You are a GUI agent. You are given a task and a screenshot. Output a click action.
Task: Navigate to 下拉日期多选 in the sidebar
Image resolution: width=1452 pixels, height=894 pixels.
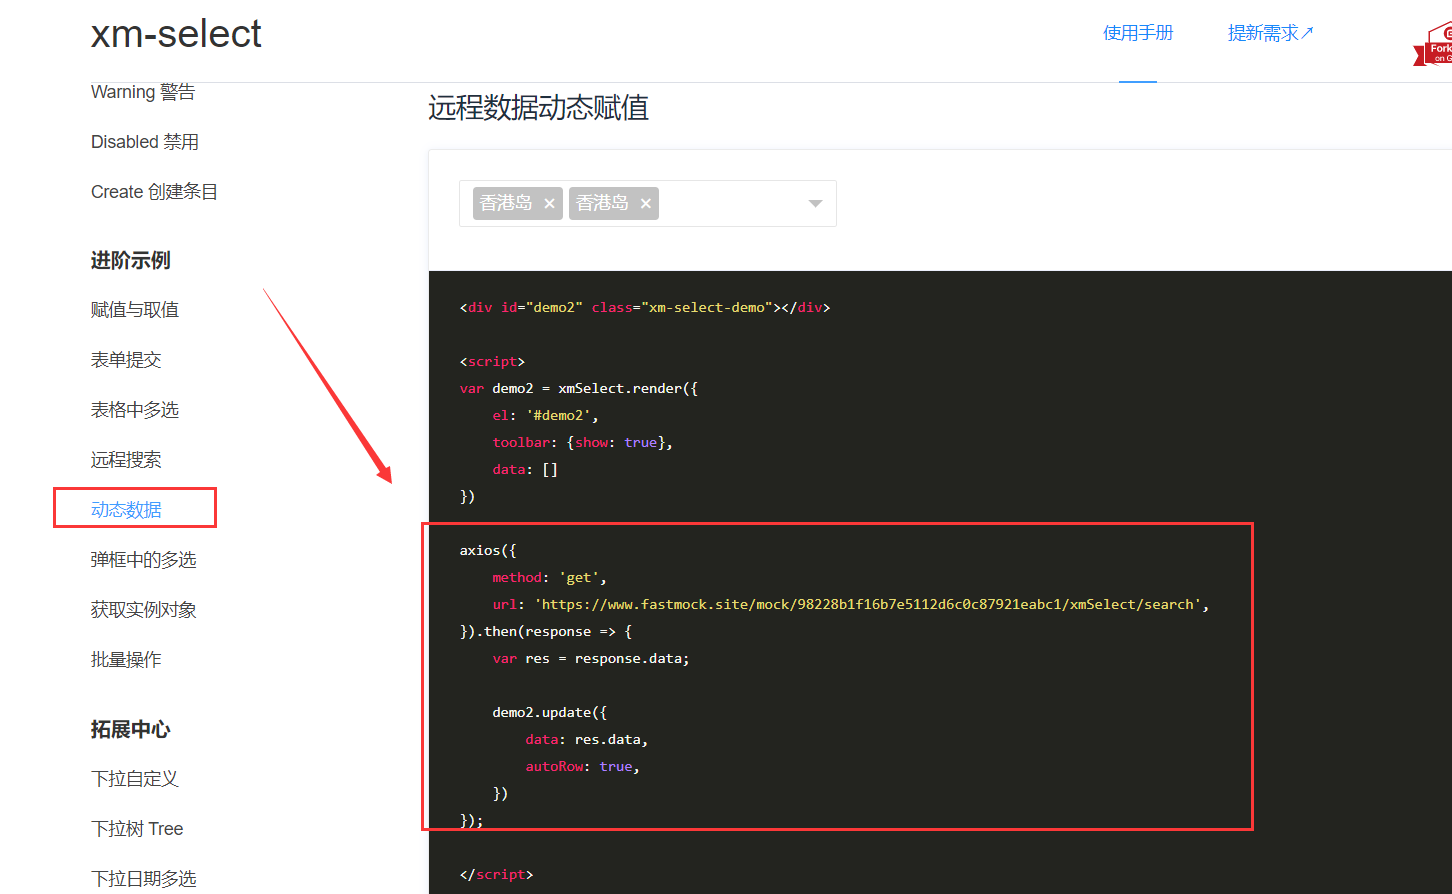pos(143,878)
